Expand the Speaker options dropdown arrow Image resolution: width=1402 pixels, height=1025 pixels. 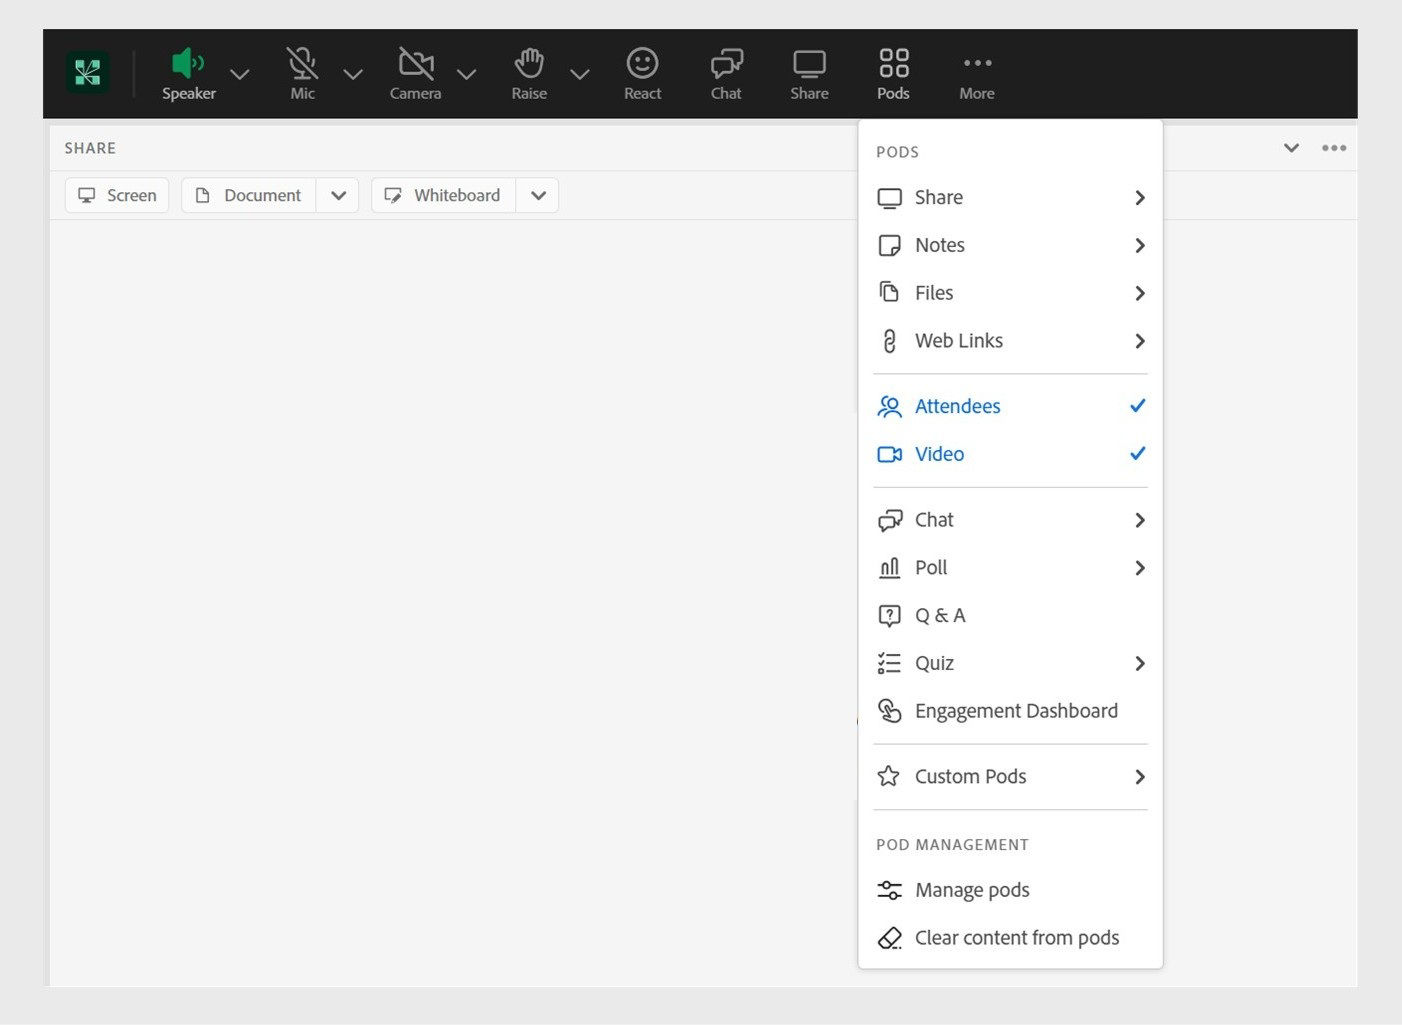click(x=240, y=74)
